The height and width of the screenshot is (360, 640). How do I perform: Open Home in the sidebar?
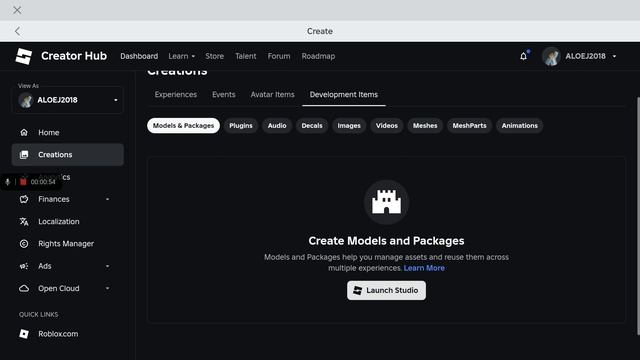pyautogui.click(x=68, y=132)
